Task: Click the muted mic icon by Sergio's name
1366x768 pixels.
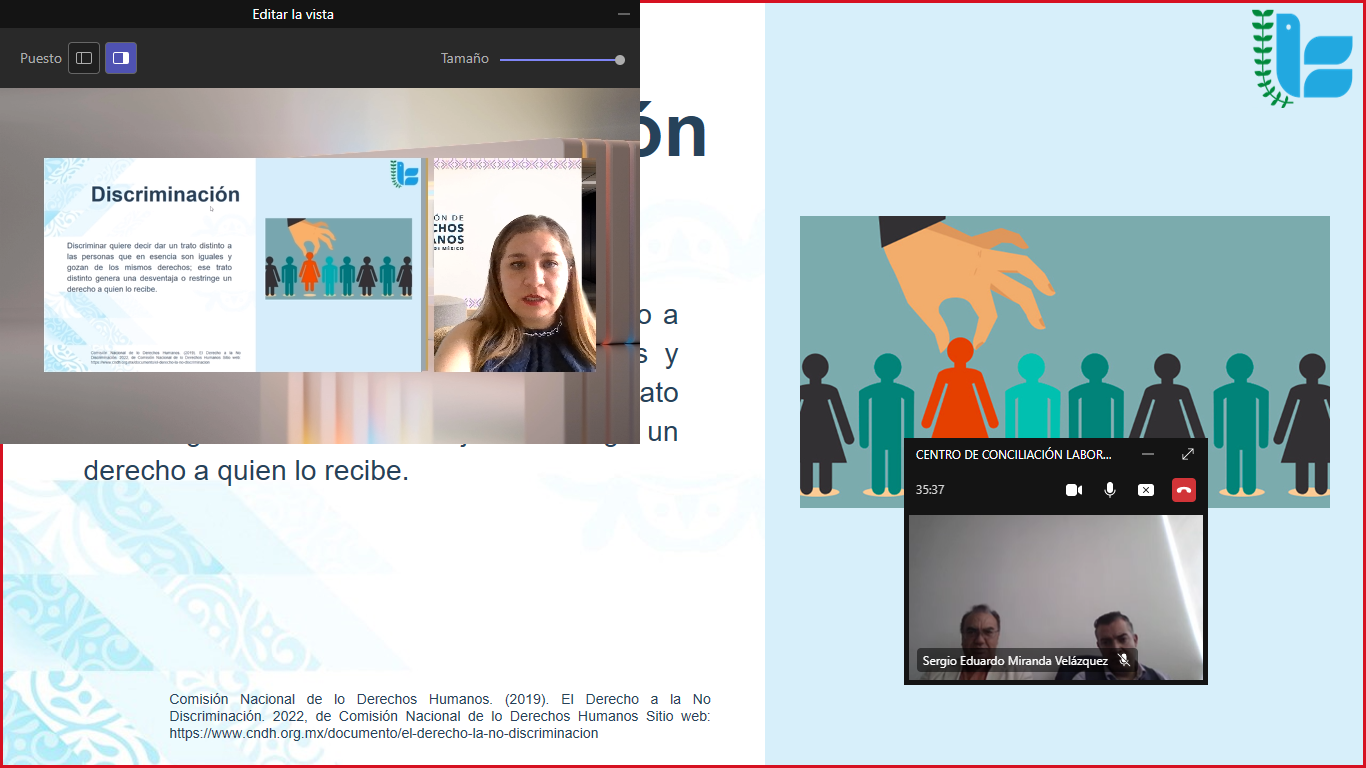Action: pos(1124,661)
